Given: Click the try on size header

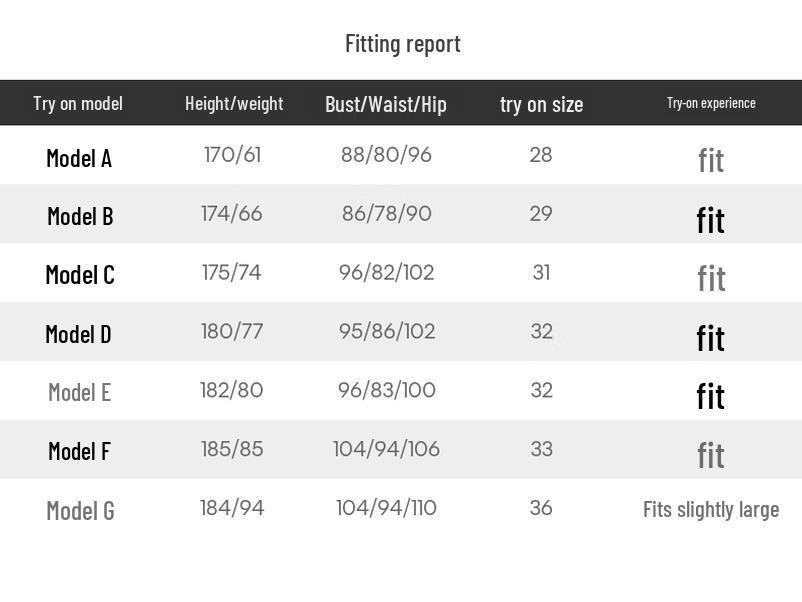Looking at the screenshot, I should 541,104.
